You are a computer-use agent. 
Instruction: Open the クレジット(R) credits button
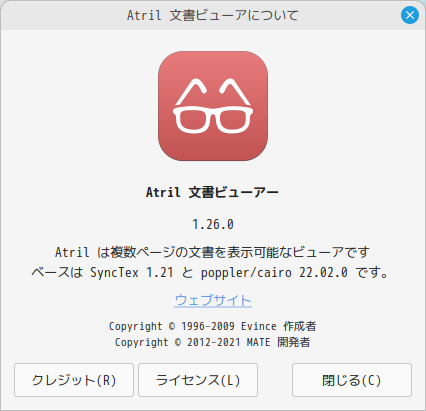coord(74,380)
